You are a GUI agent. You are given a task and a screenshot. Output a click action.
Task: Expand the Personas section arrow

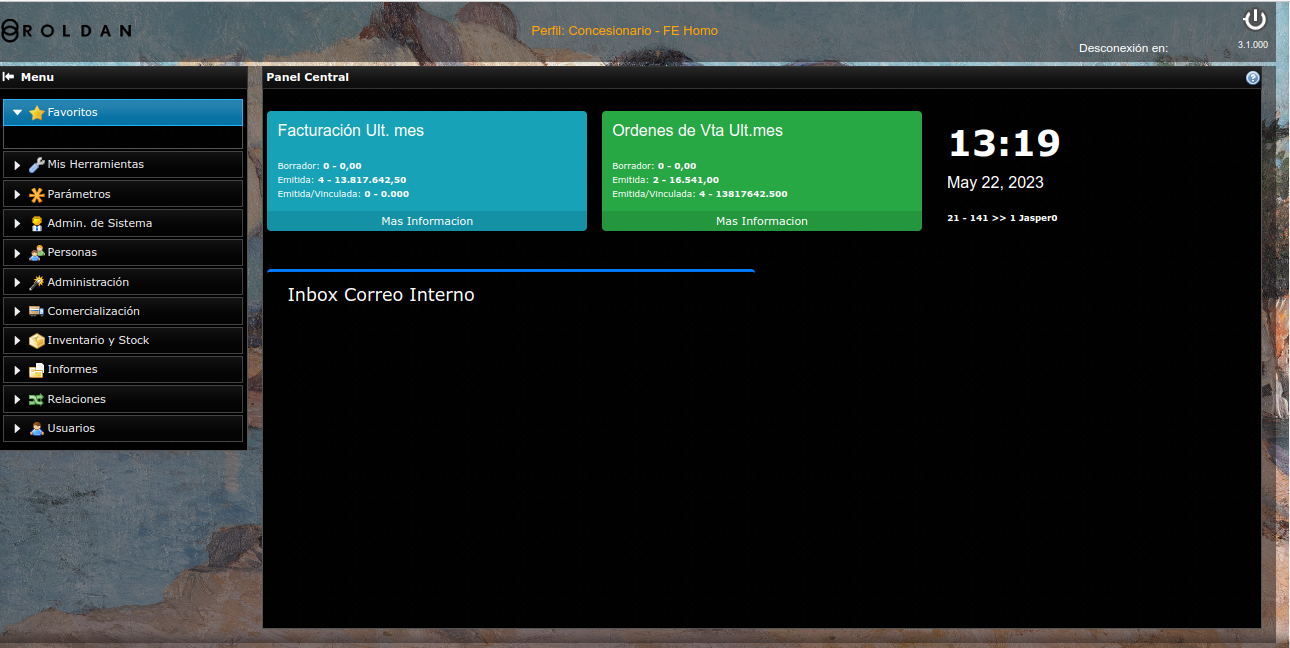coord(17,253)
